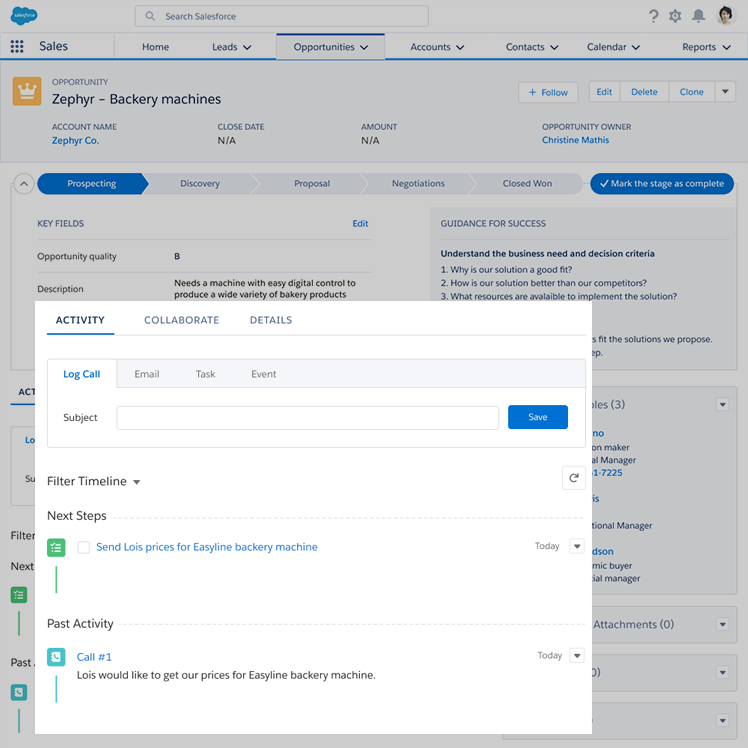Select the Task composer tab
748x748 pixels.
point(206,374)
